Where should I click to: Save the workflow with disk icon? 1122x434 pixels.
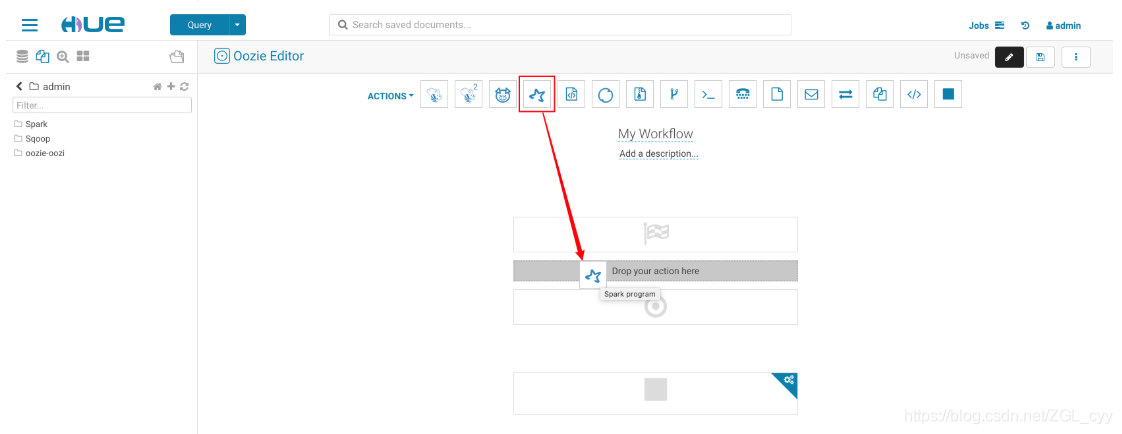(1040, 57)
